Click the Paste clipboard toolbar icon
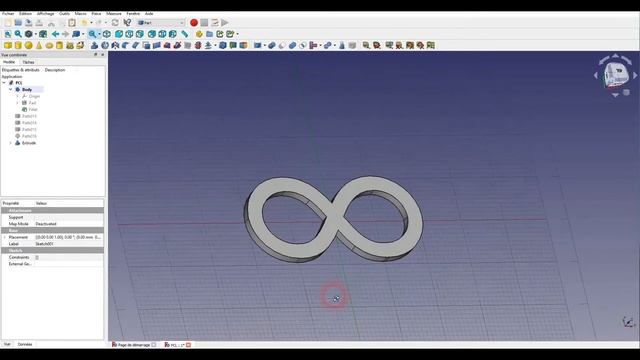Image resolution: width=640 pixels, height=360 pixels. coord(72,23)
